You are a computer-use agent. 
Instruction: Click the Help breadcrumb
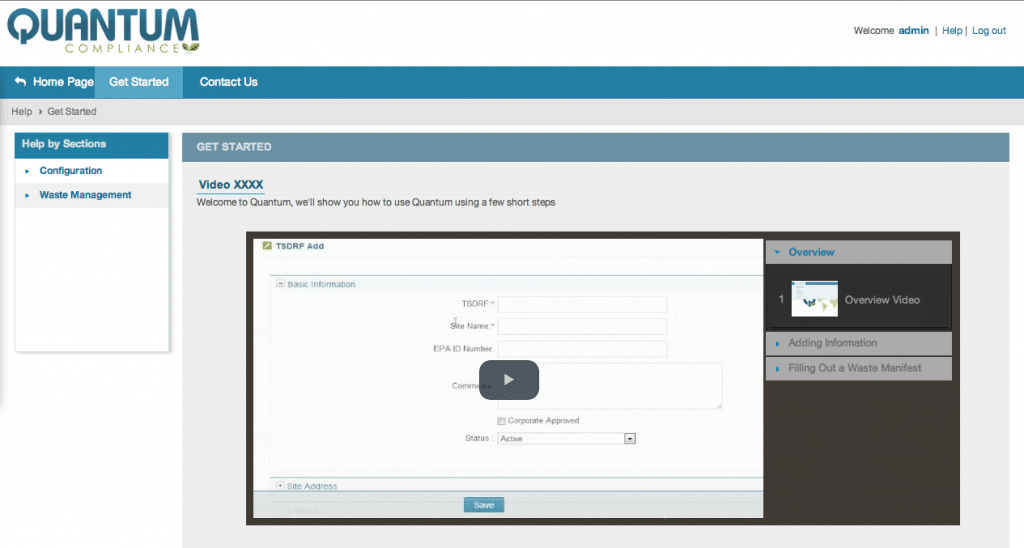coord(22,112)
